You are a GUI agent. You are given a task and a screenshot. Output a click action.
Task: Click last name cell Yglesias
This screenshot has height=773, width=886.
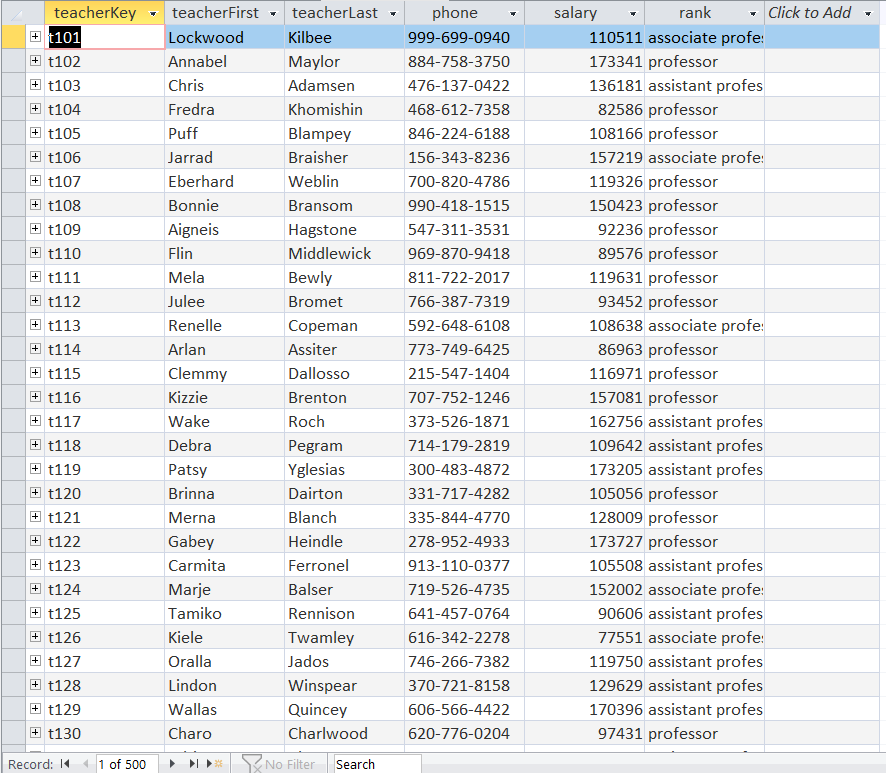tap(345, 470)
